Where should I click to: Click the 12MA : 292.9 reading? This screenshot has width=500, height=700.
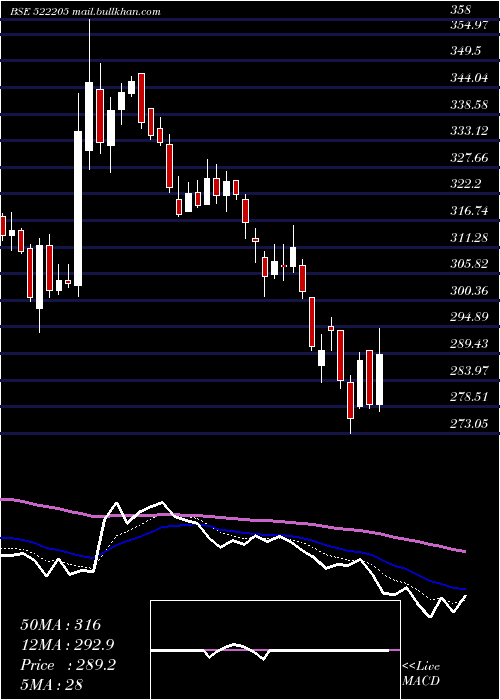[x=67, y=645]
